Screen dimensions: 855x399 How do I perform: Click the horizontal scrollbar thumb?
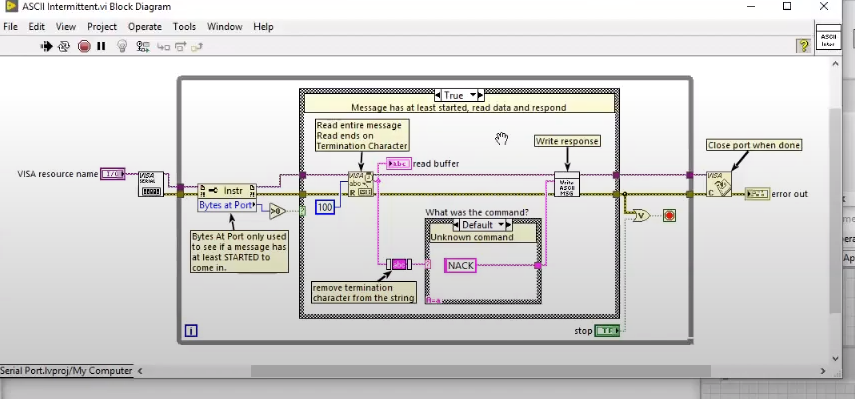pyautogui.click(x=480, y=371)
